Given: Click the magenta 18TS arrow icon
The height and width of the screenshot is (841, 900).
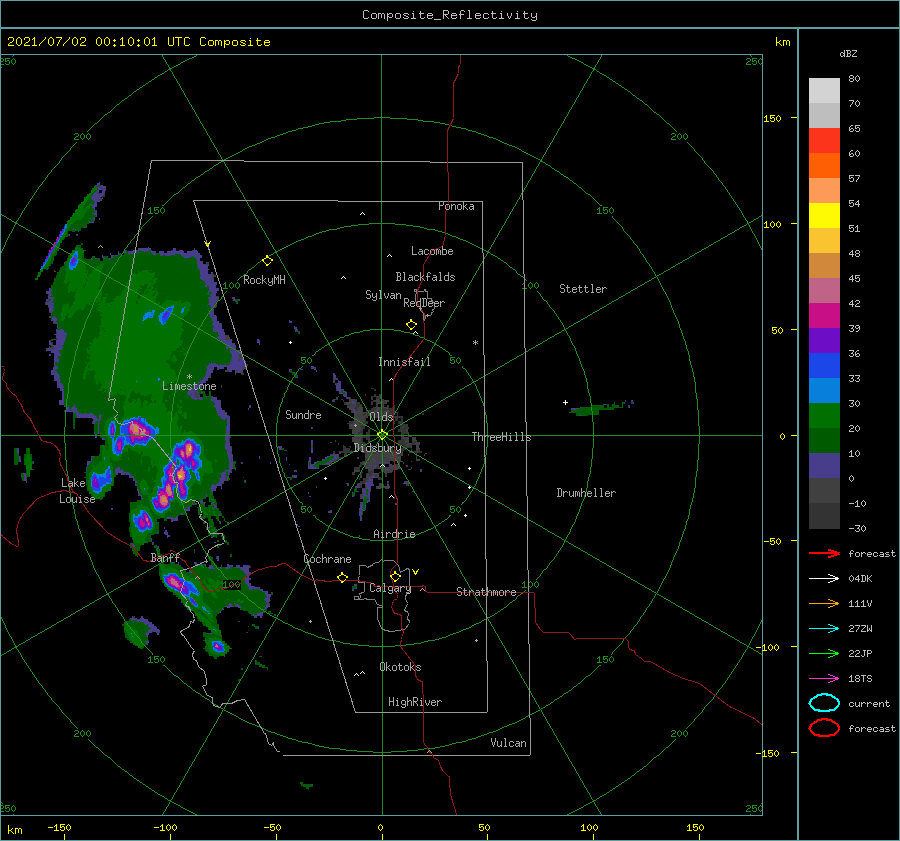Looking at the screenshot, I should [824, 679].
